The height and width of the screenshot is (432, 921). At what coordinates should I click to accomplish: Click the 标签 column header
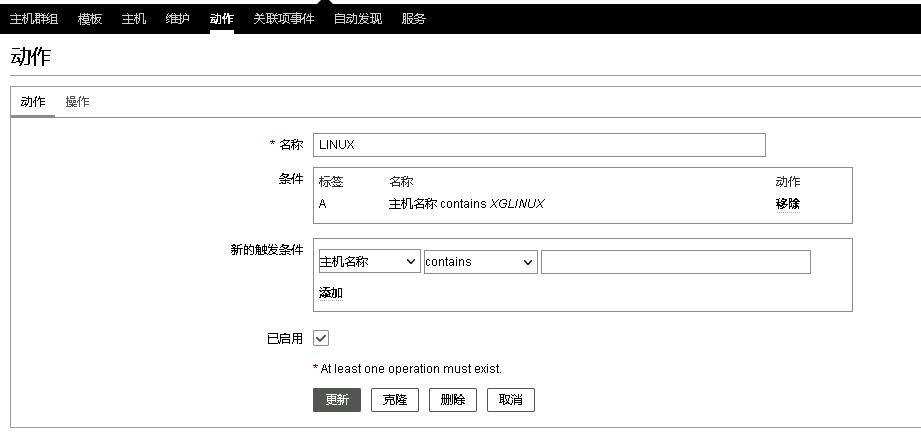[x=331, y=182]
